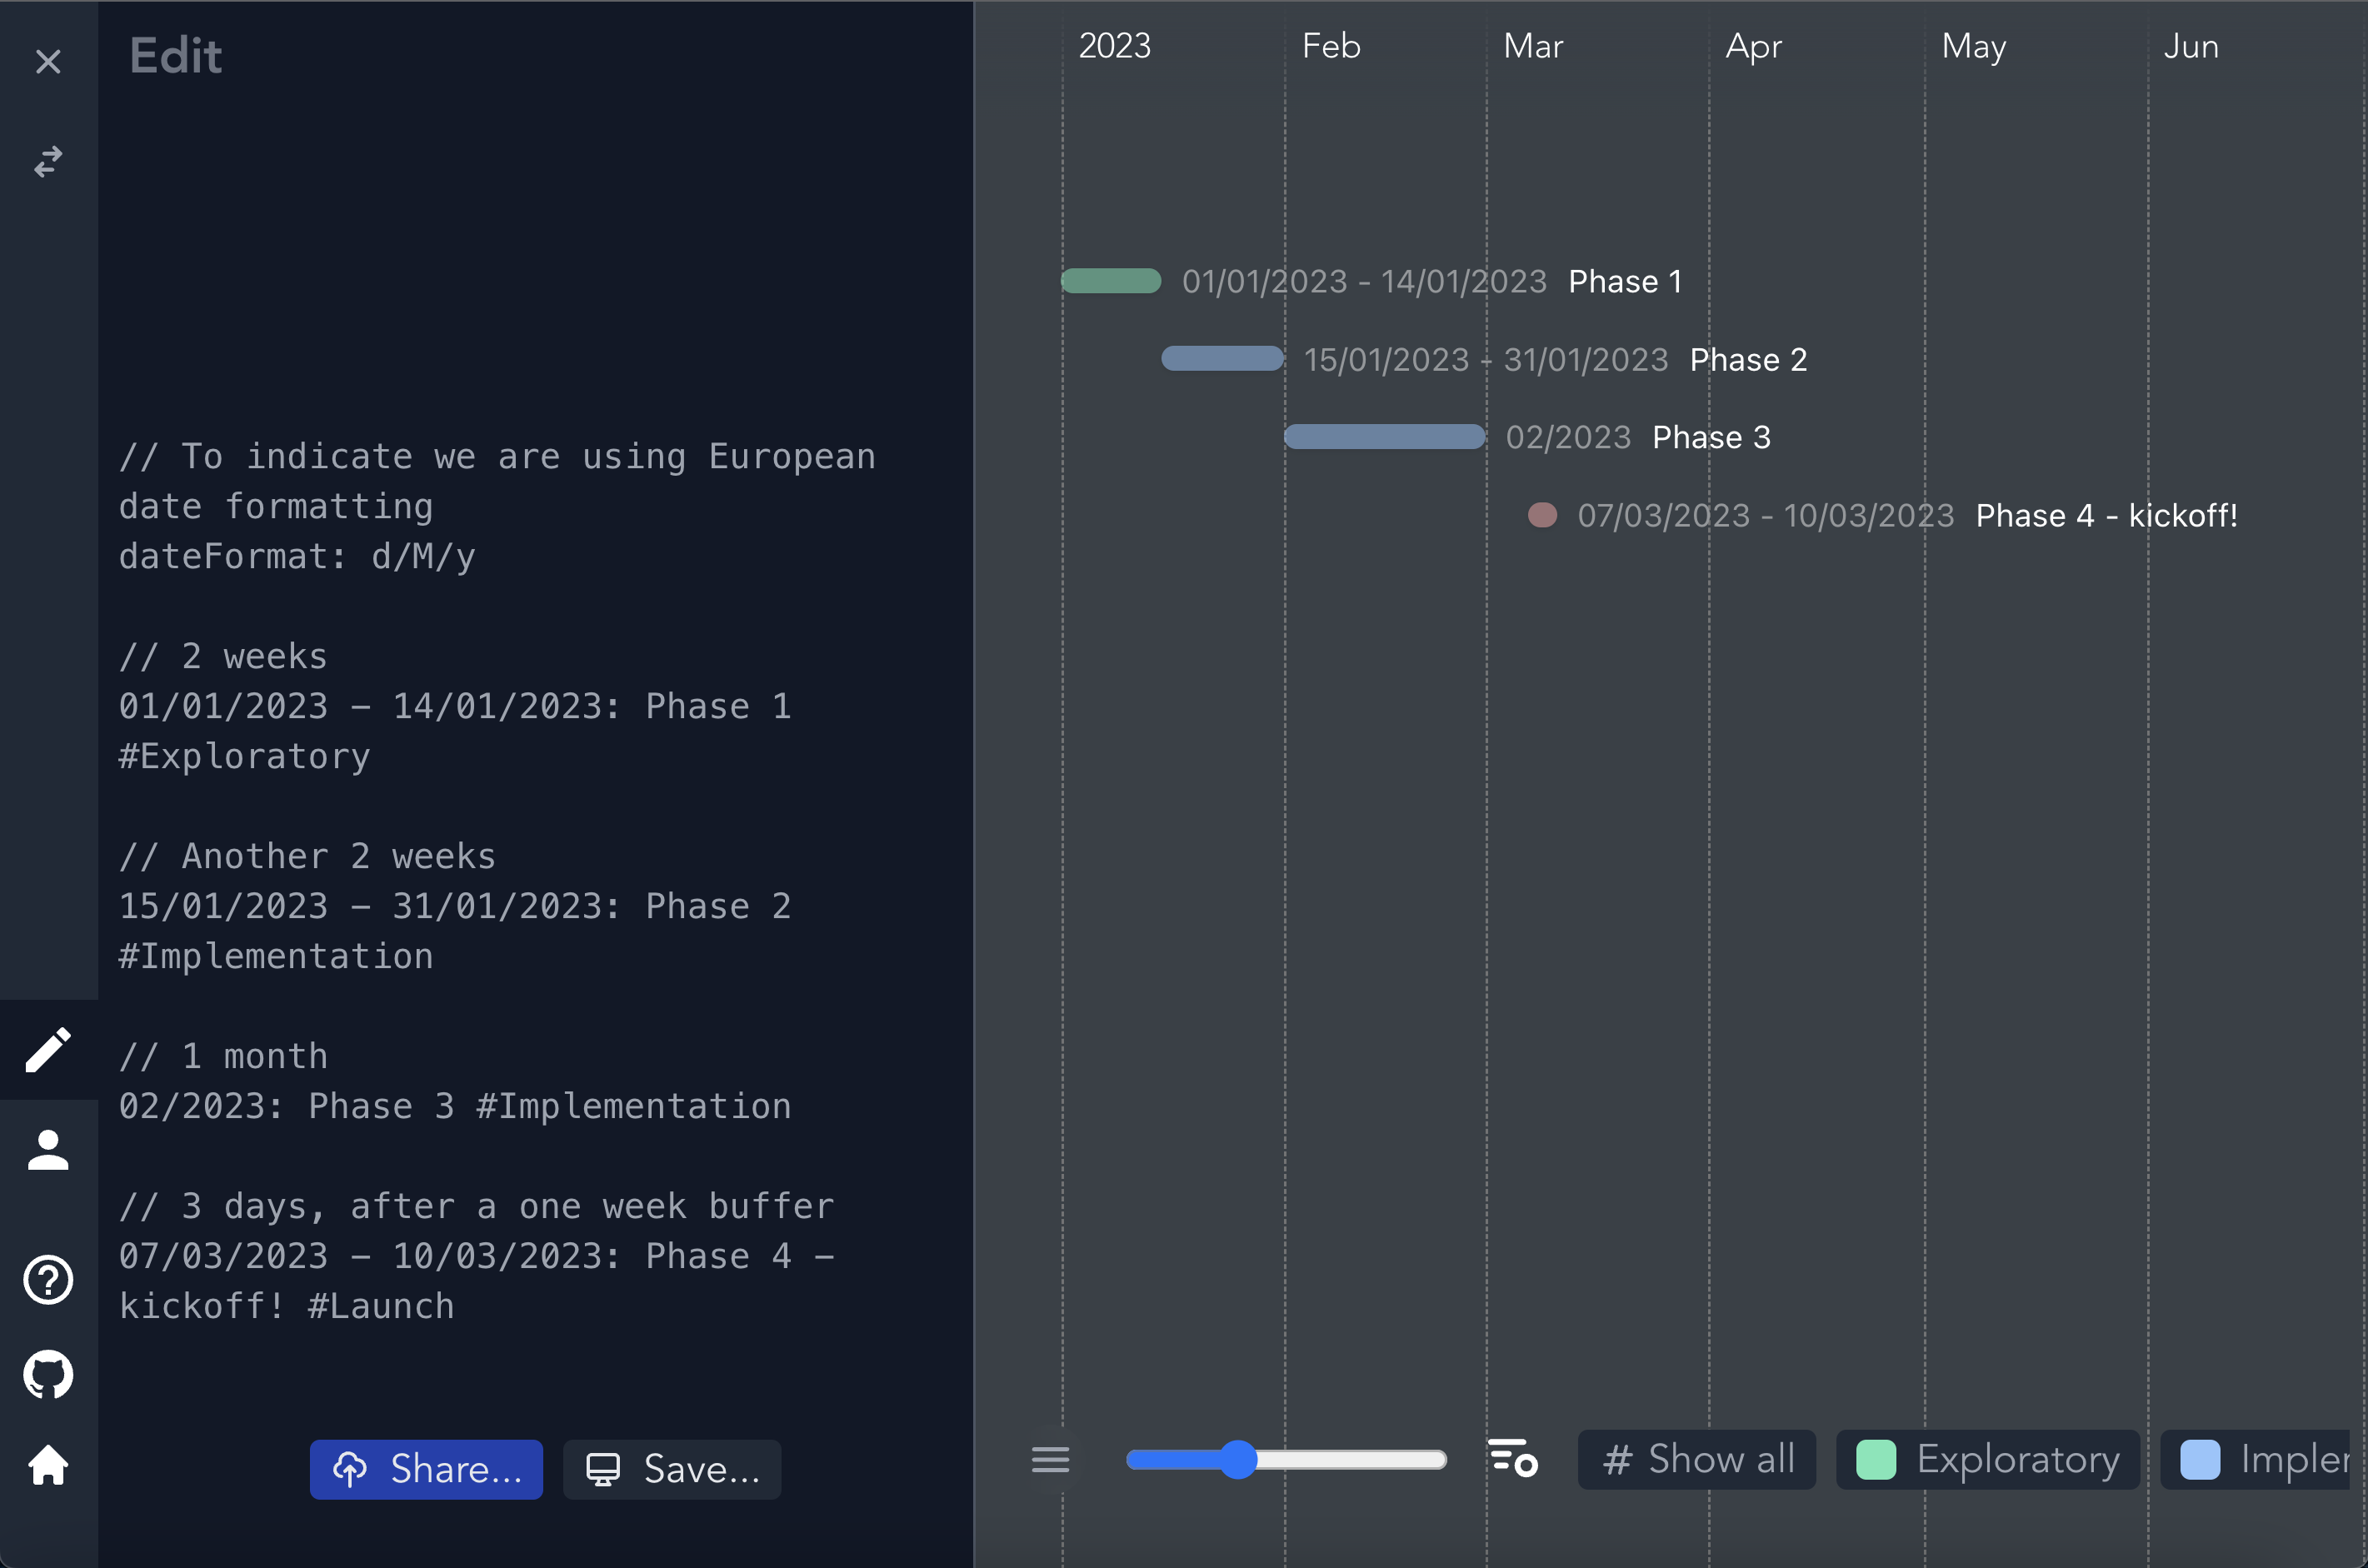This screenshot has height=1568, width=2368.
Task: Open help question mark icon
Action: pyautogui.click(x=48, y=1279)
